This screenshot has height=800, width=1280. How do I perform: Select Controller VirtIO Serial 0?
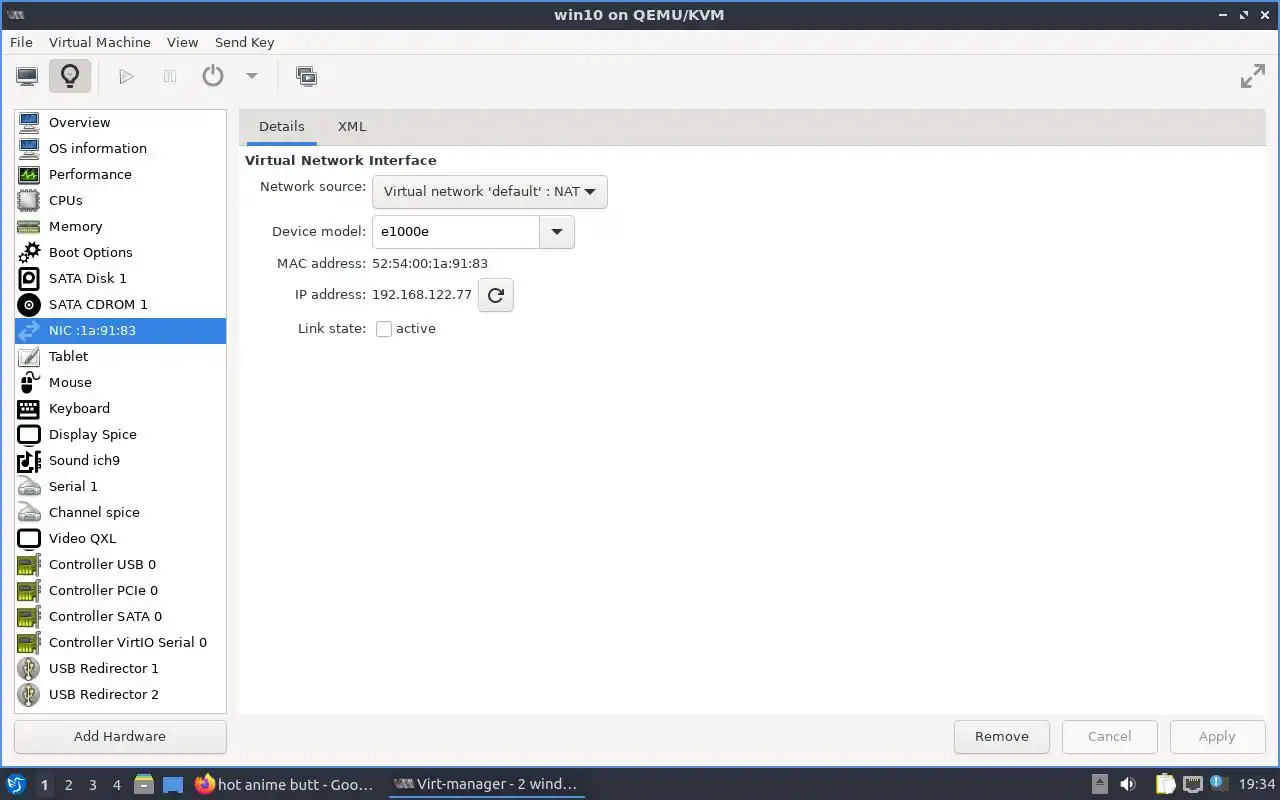coord(120,642)
